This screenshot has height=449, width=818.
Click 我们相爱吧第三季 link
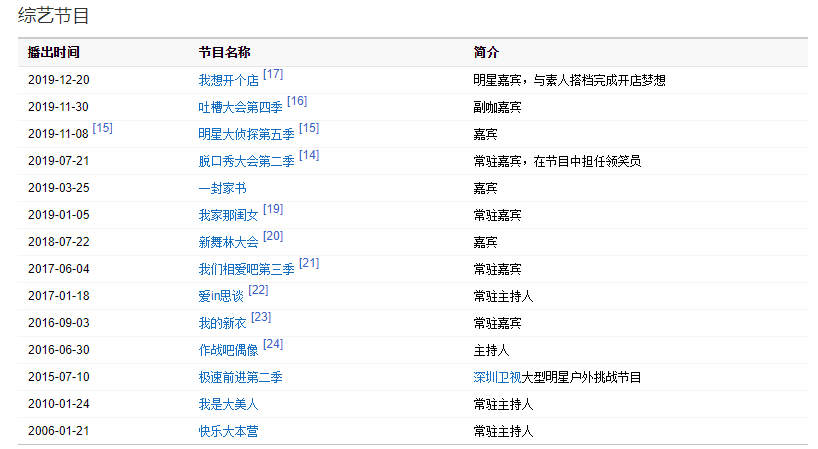[246, 270]
